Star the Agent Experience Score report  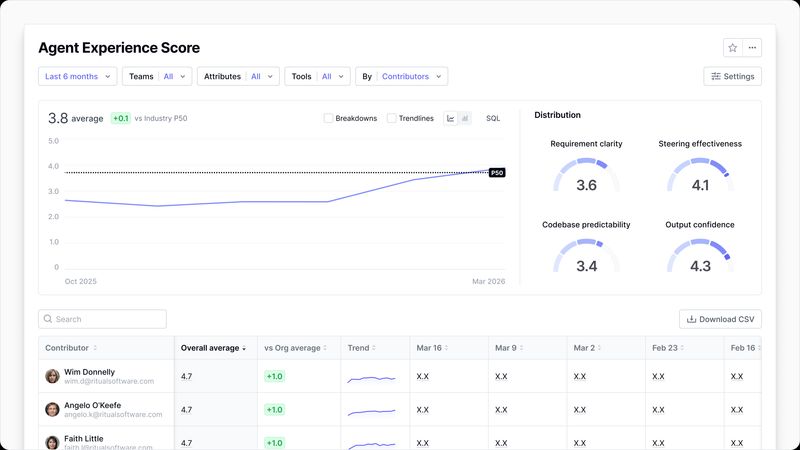732,47
